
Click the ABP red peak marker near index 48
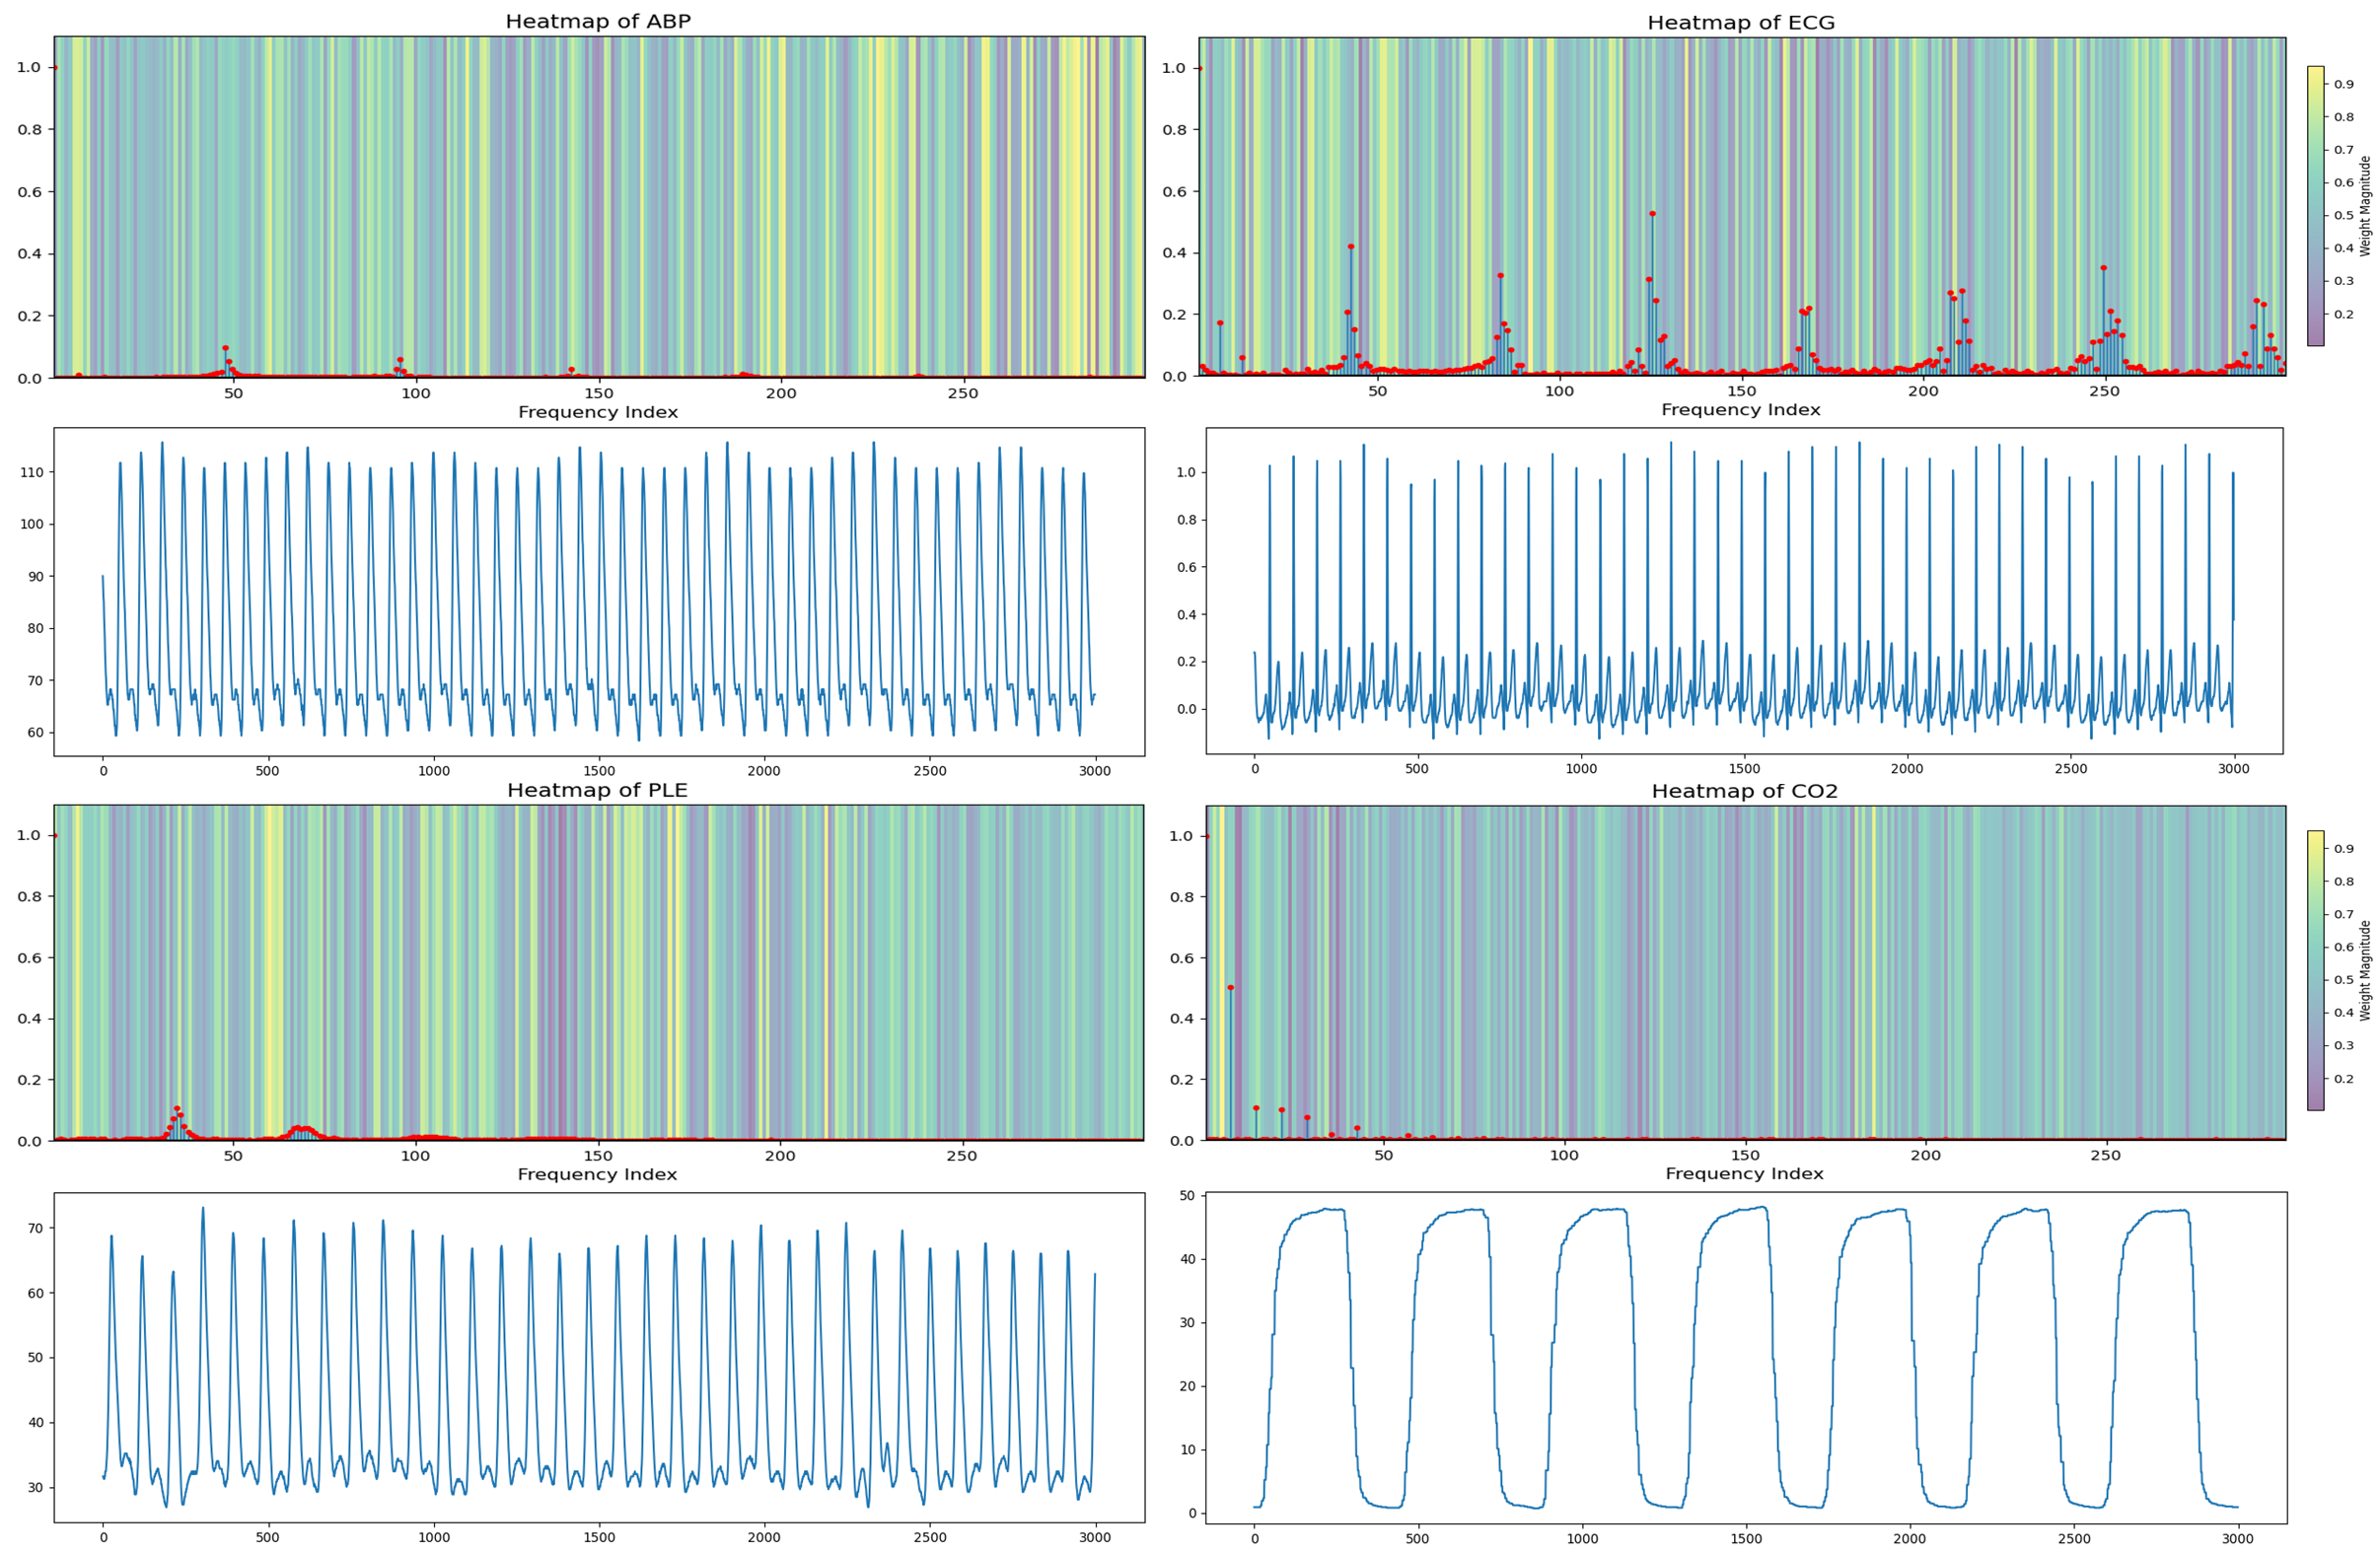(x=225, y=348)
